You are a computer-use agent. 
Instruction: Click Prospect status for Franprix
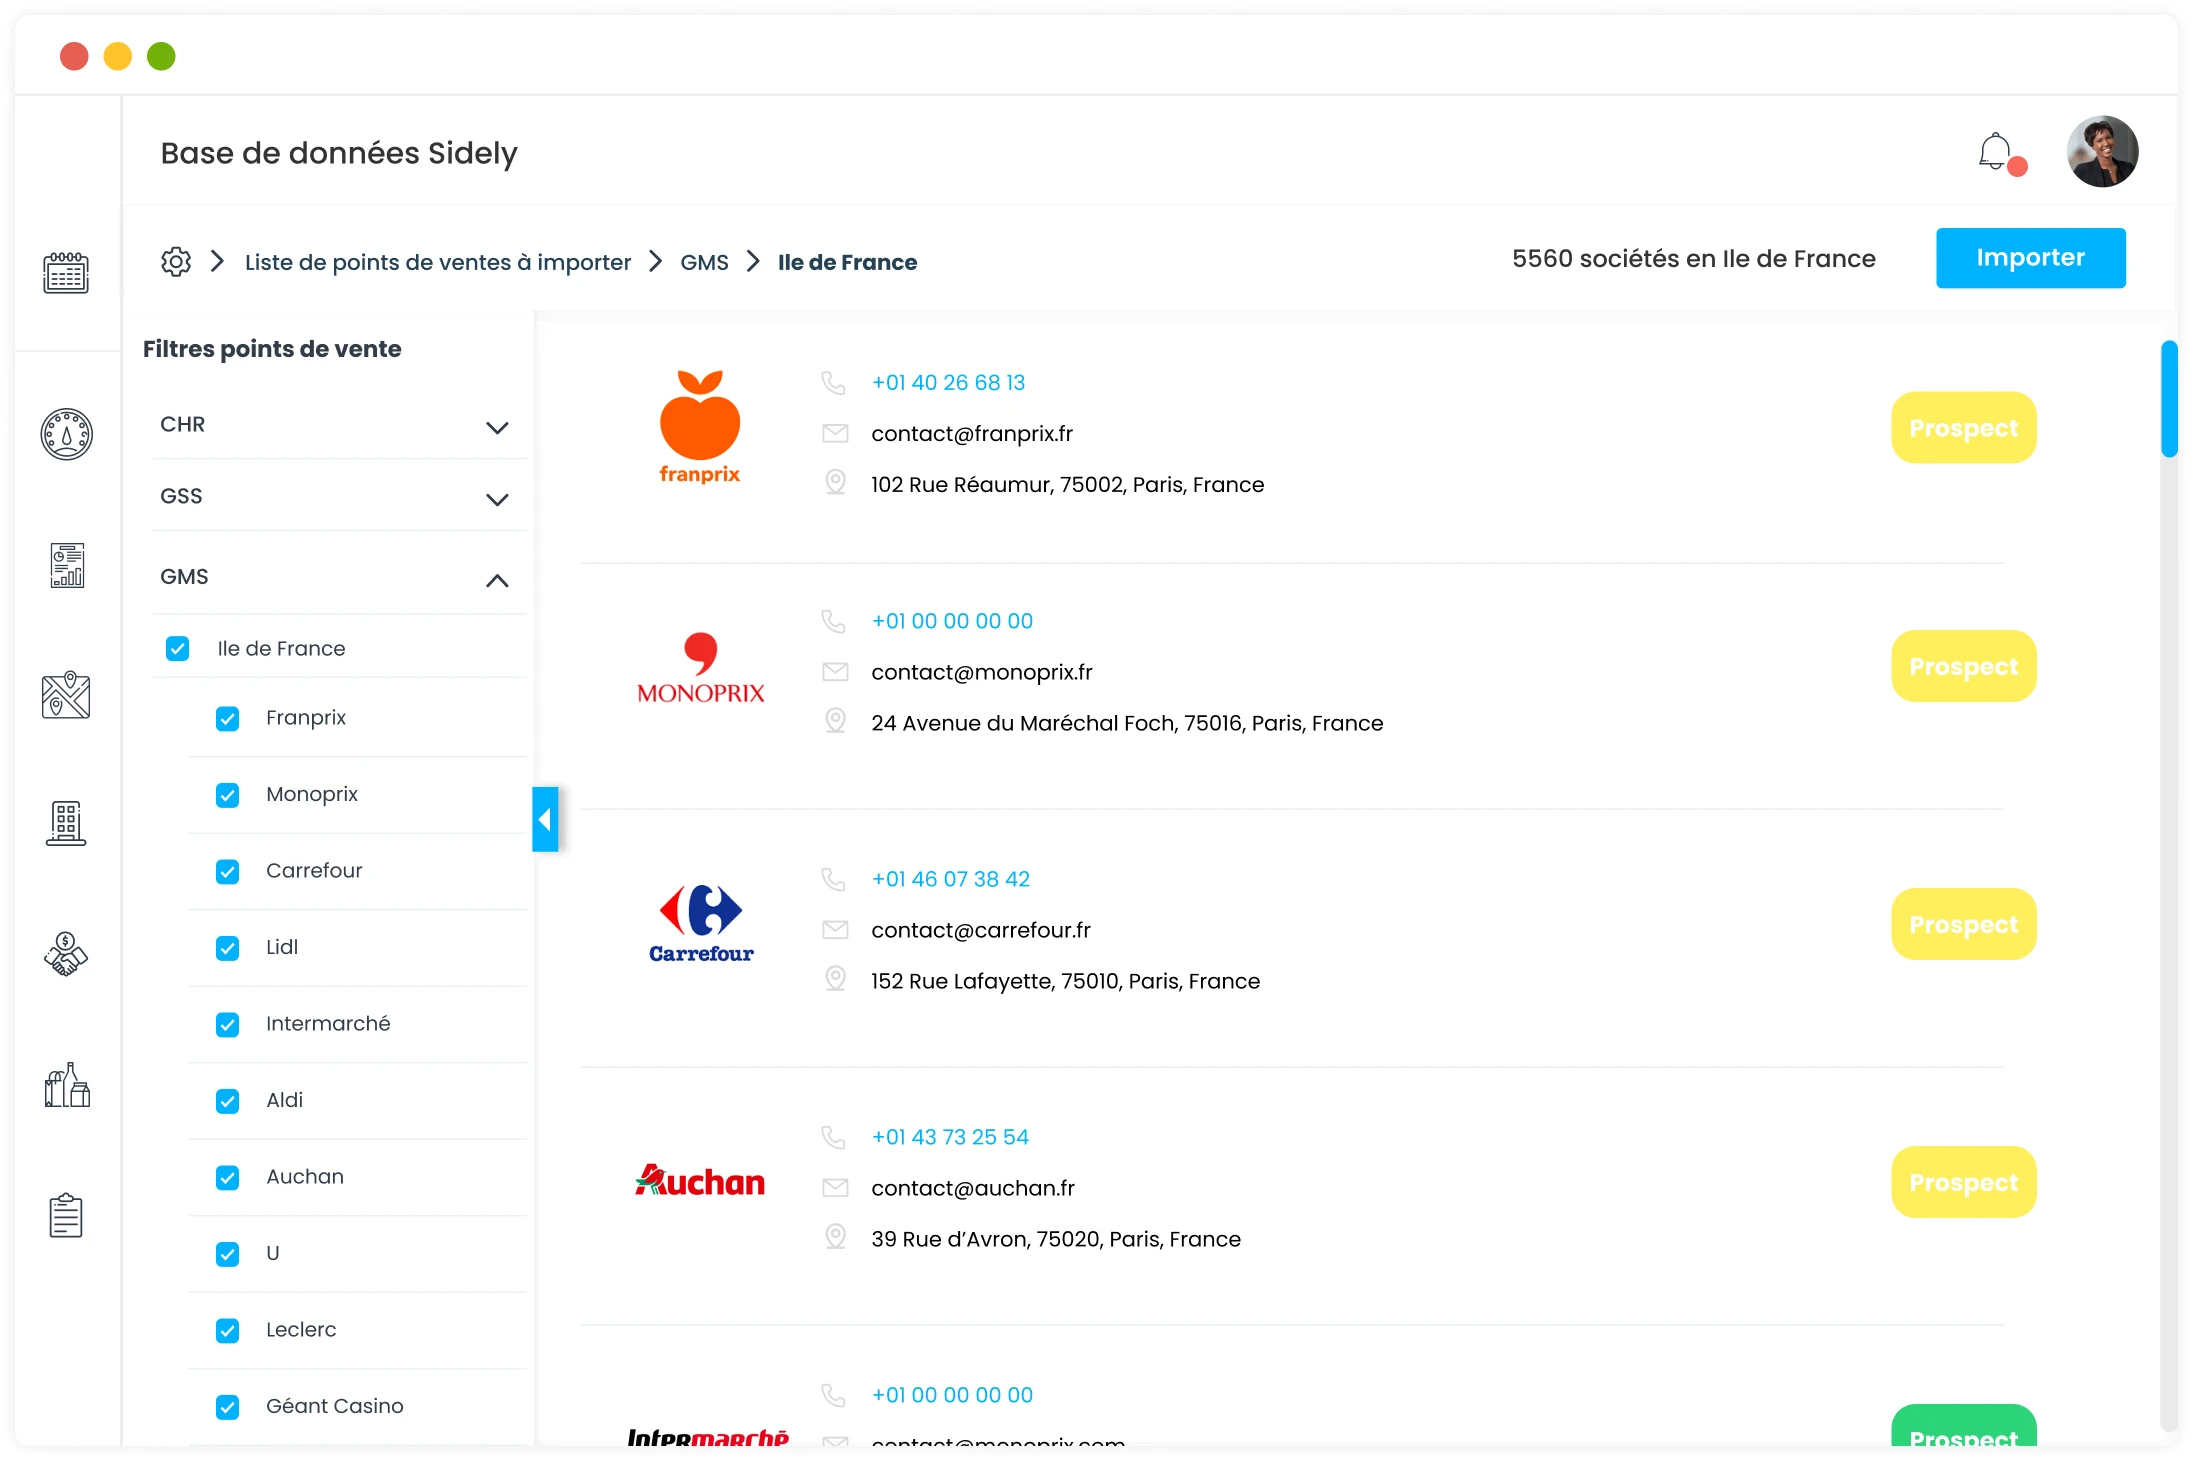1963,428
